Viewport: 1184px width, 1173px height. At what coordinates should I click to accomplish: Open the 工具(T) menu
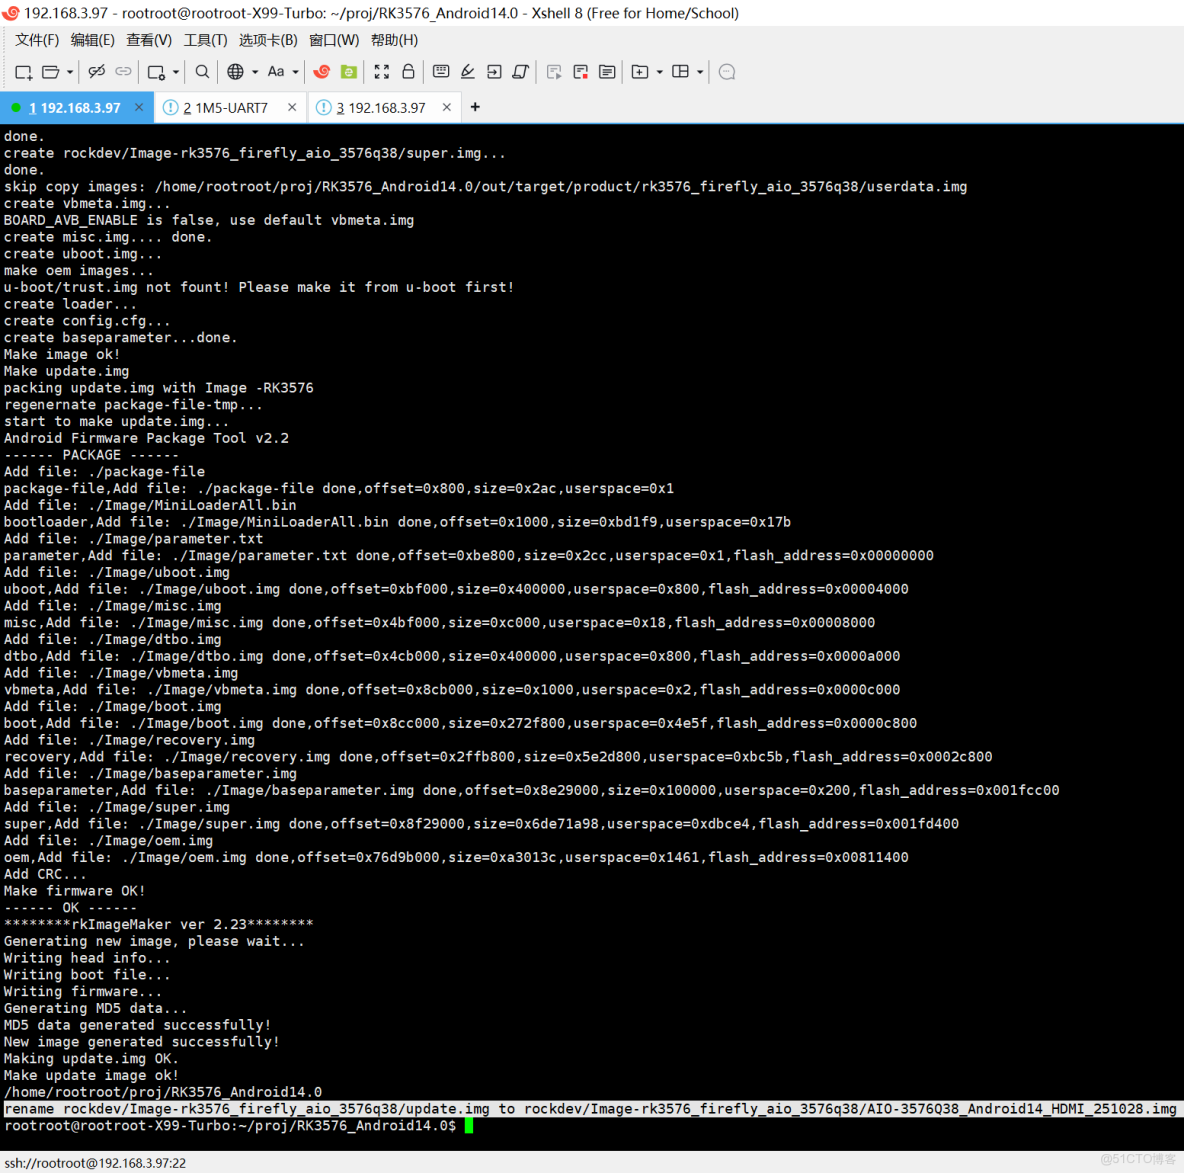pos(205,40)
